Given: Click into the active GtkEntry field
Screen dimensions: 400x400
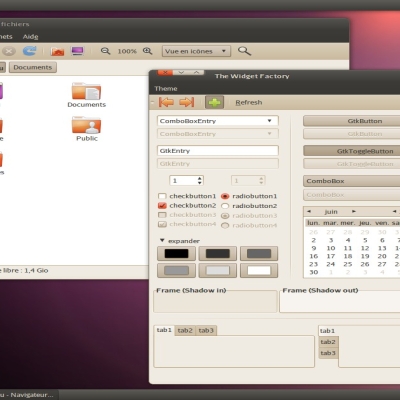Looking at the screenshot, I should coord(218,151).
